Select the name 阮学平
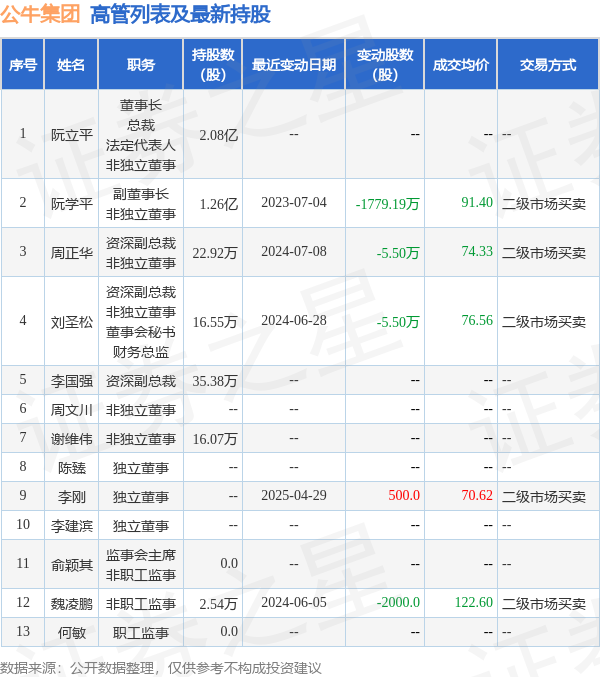The image size is (600, 677). pos(72,203)
